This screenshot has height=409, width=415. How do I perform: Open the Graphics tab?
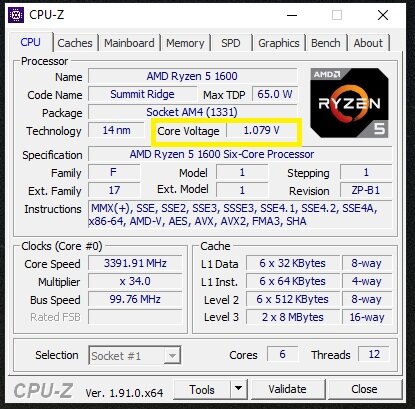279,43
